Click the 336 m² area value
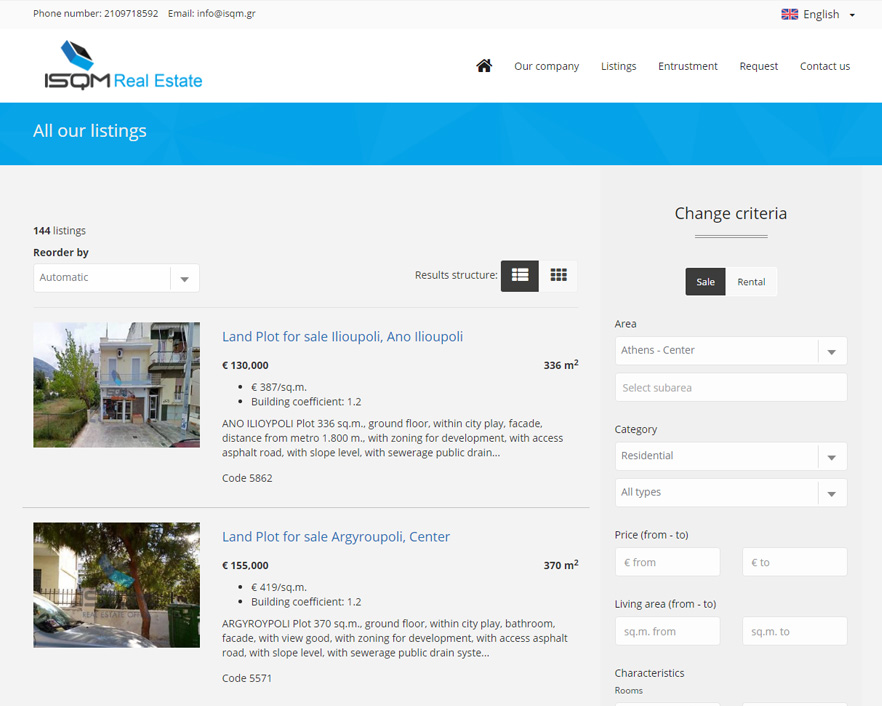 pos(561,365)
